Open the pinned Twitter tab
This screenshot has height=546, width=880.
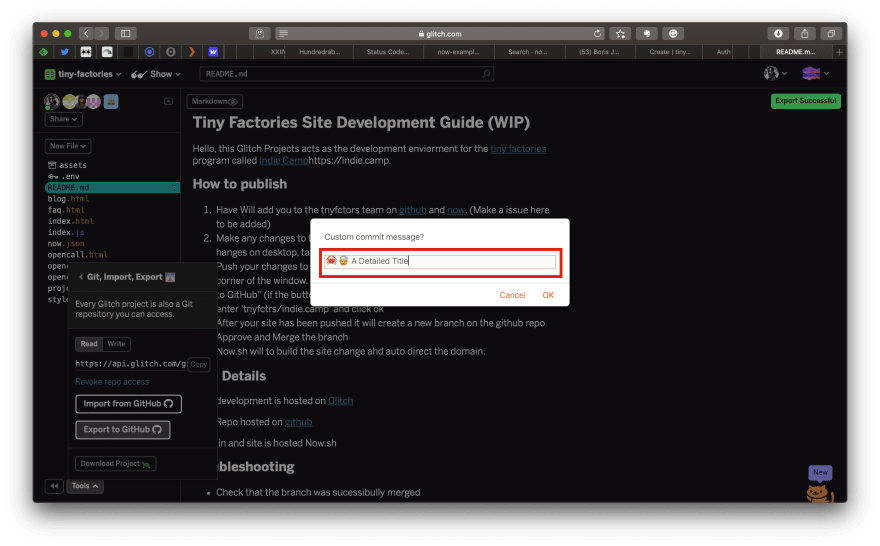pyautogui.click(x=65, y=52)
